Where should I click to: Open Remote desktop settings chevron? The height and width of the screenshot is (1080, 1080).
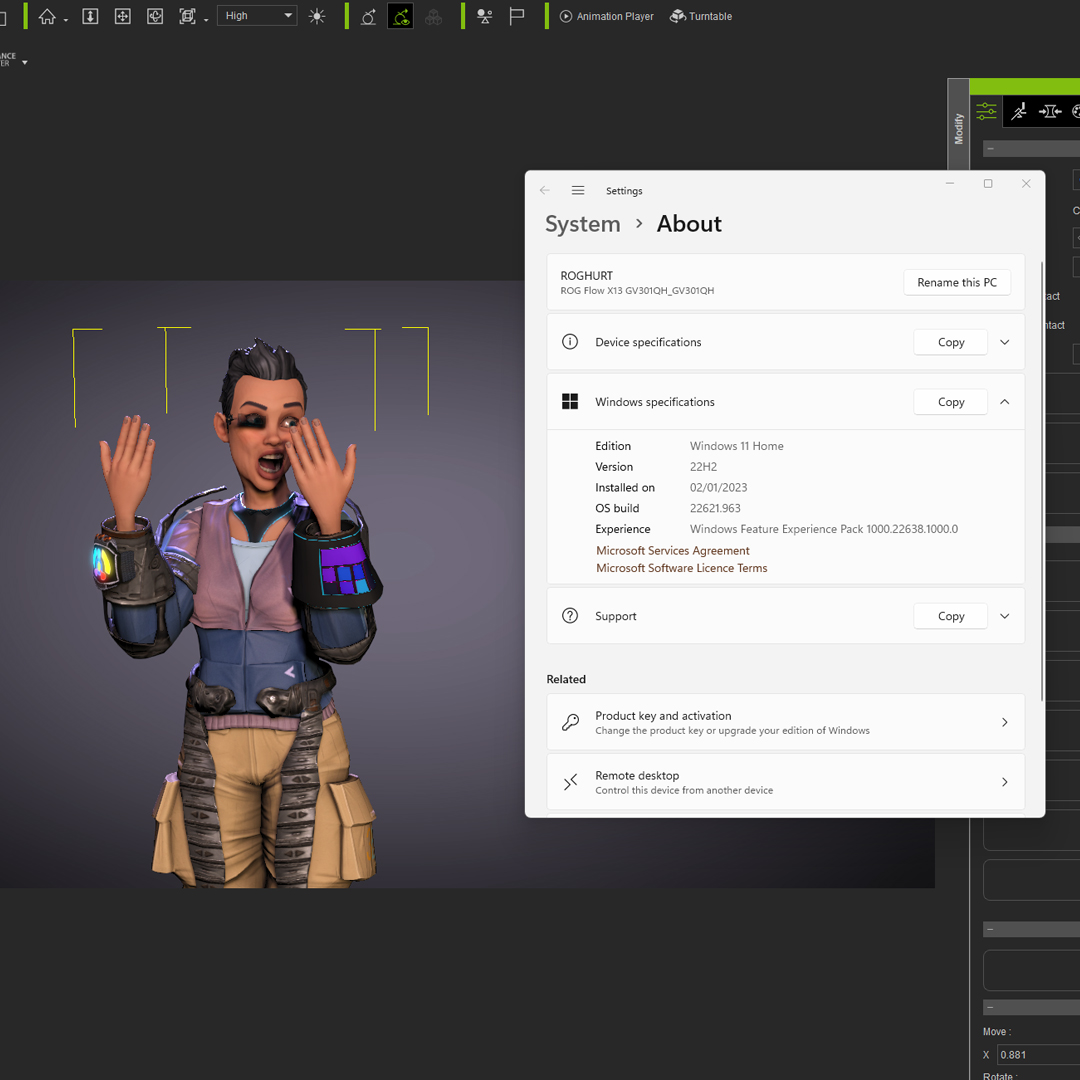coord(1004,782)
